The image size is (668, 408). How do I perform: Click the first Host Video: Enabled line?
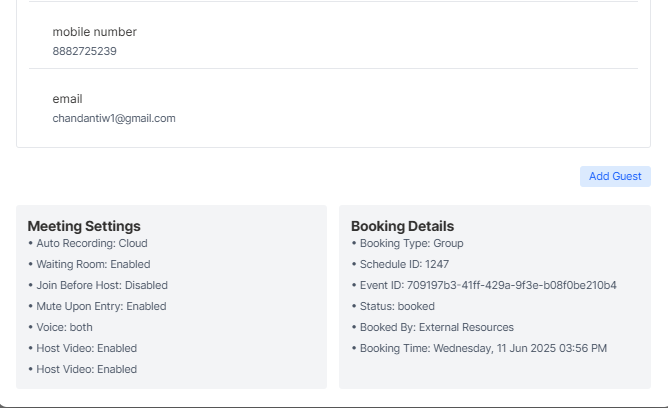[85, 348]
